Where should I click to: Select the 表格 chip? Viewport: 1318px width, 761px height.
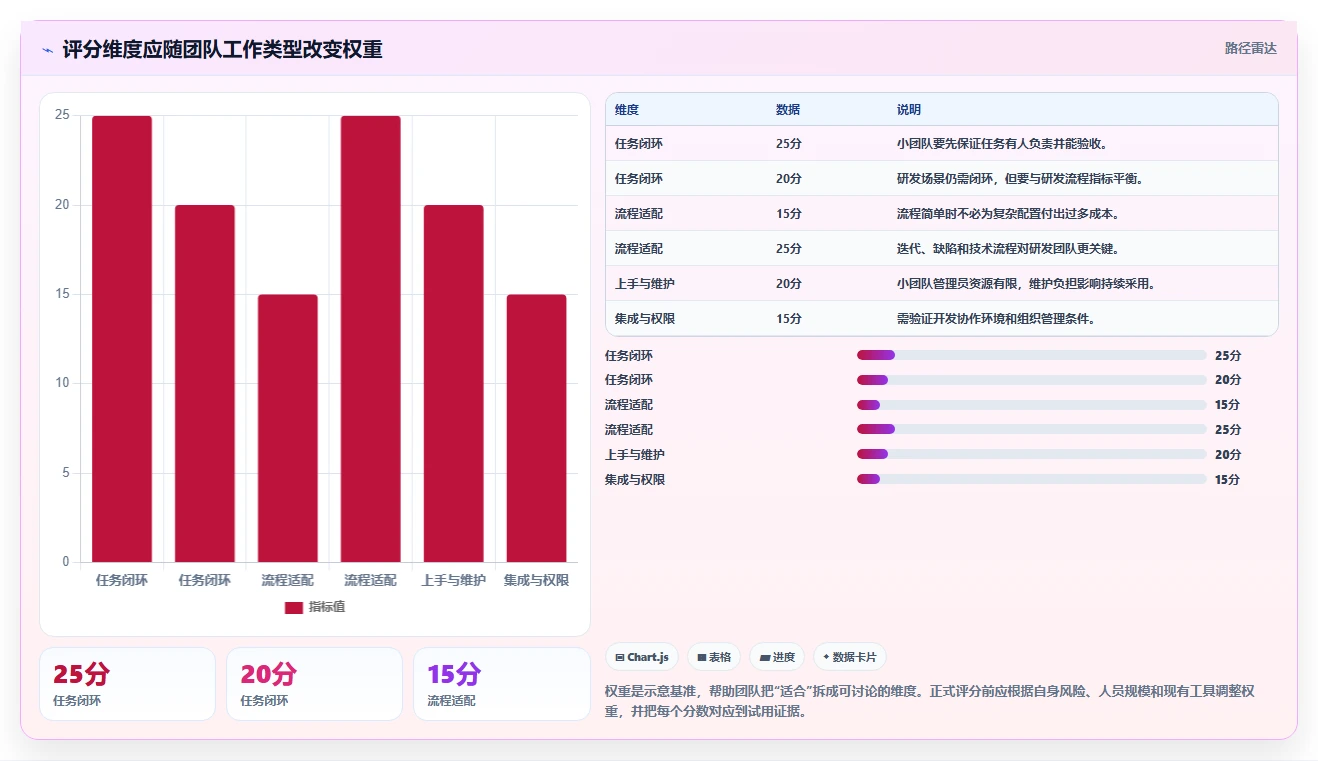(714, 657)
